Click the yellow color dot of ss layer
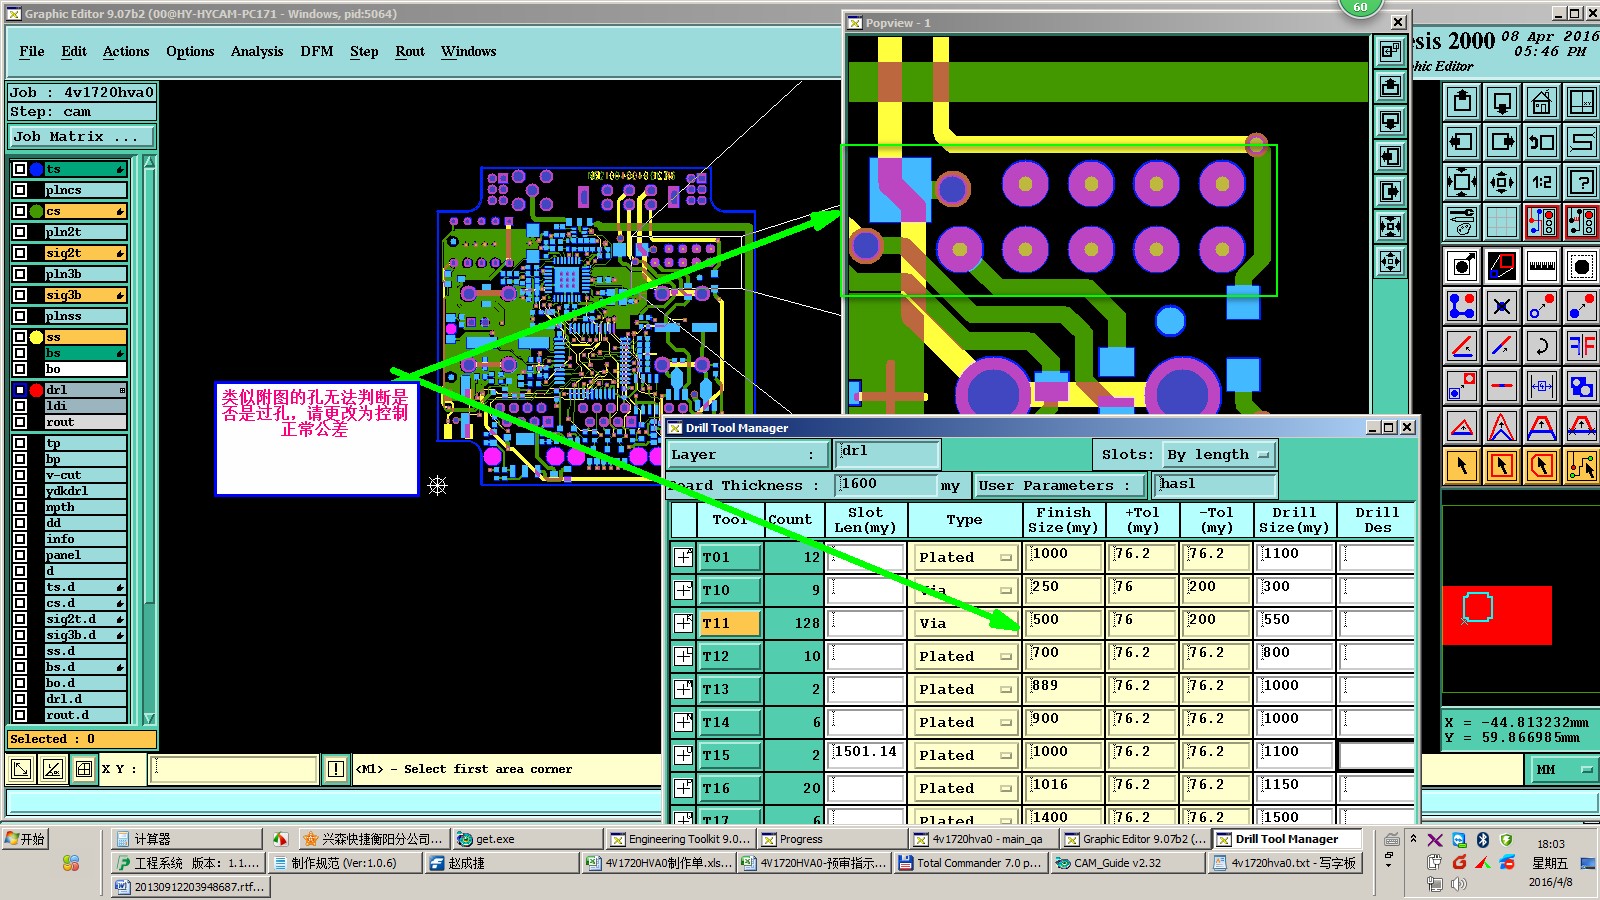Screen dimensions: 1600x900 (x=37, y=337)
